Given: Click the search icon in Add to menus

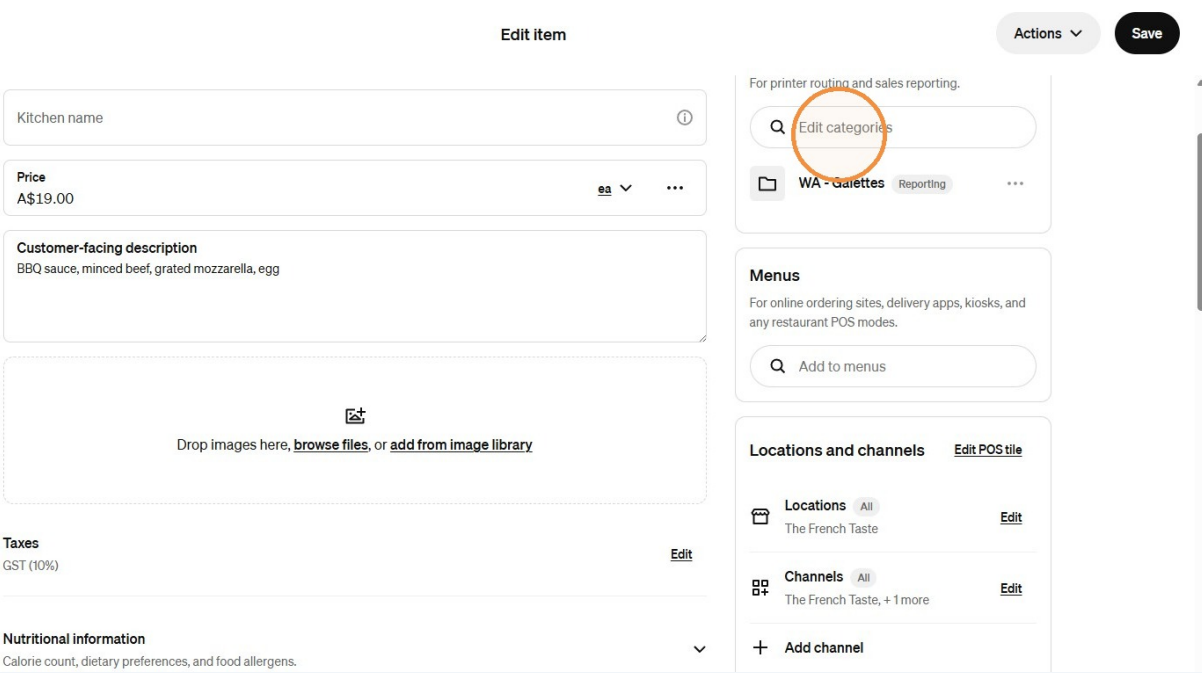Looking at the screenshot, I should [777, 367].
